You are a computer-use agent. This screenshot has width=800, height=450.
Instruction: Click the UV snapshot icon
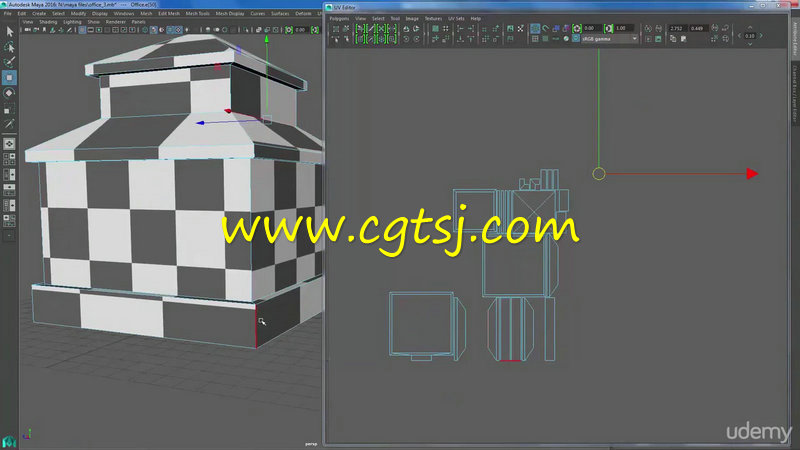pyautogui.click(x=658, y=39)
